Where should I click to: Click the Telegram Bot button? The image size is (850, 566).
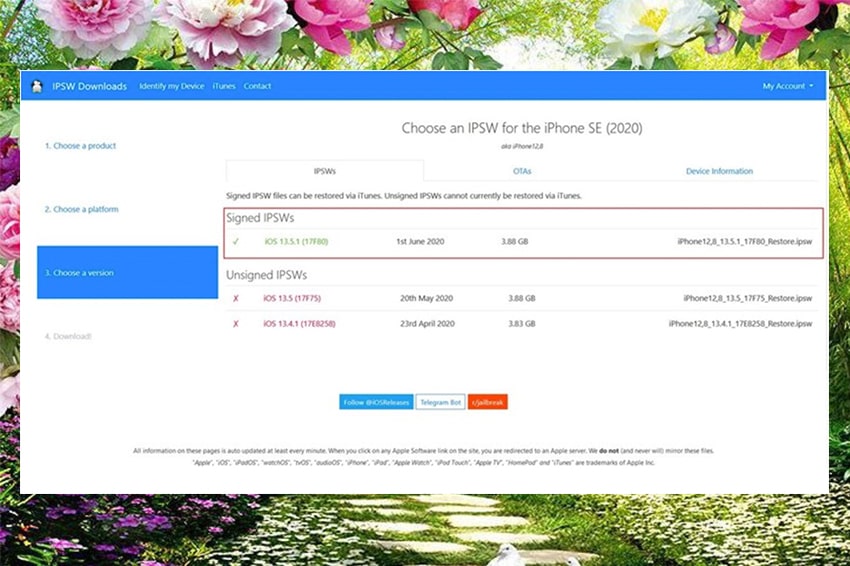tap(440, 402)
